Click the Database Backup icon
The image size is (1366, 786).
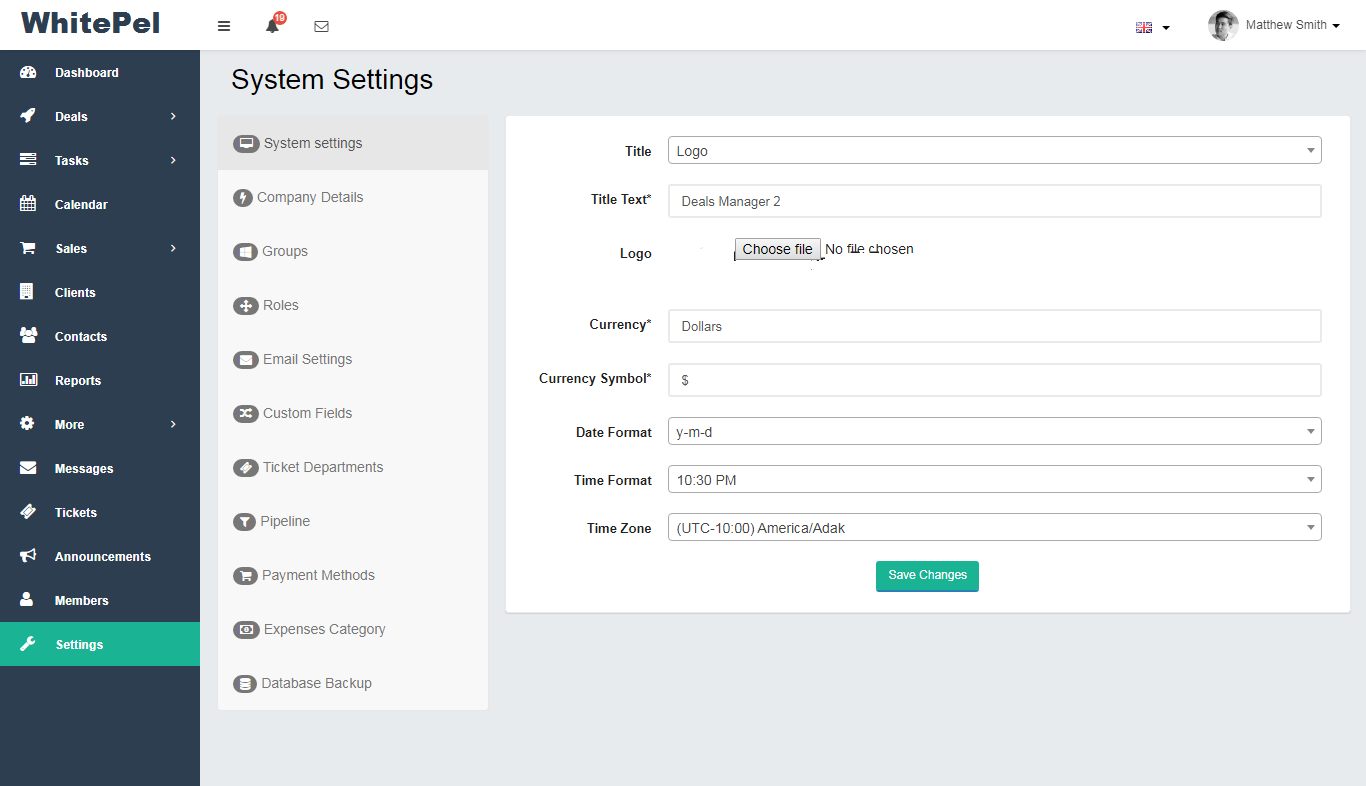(x=244, y=684)
